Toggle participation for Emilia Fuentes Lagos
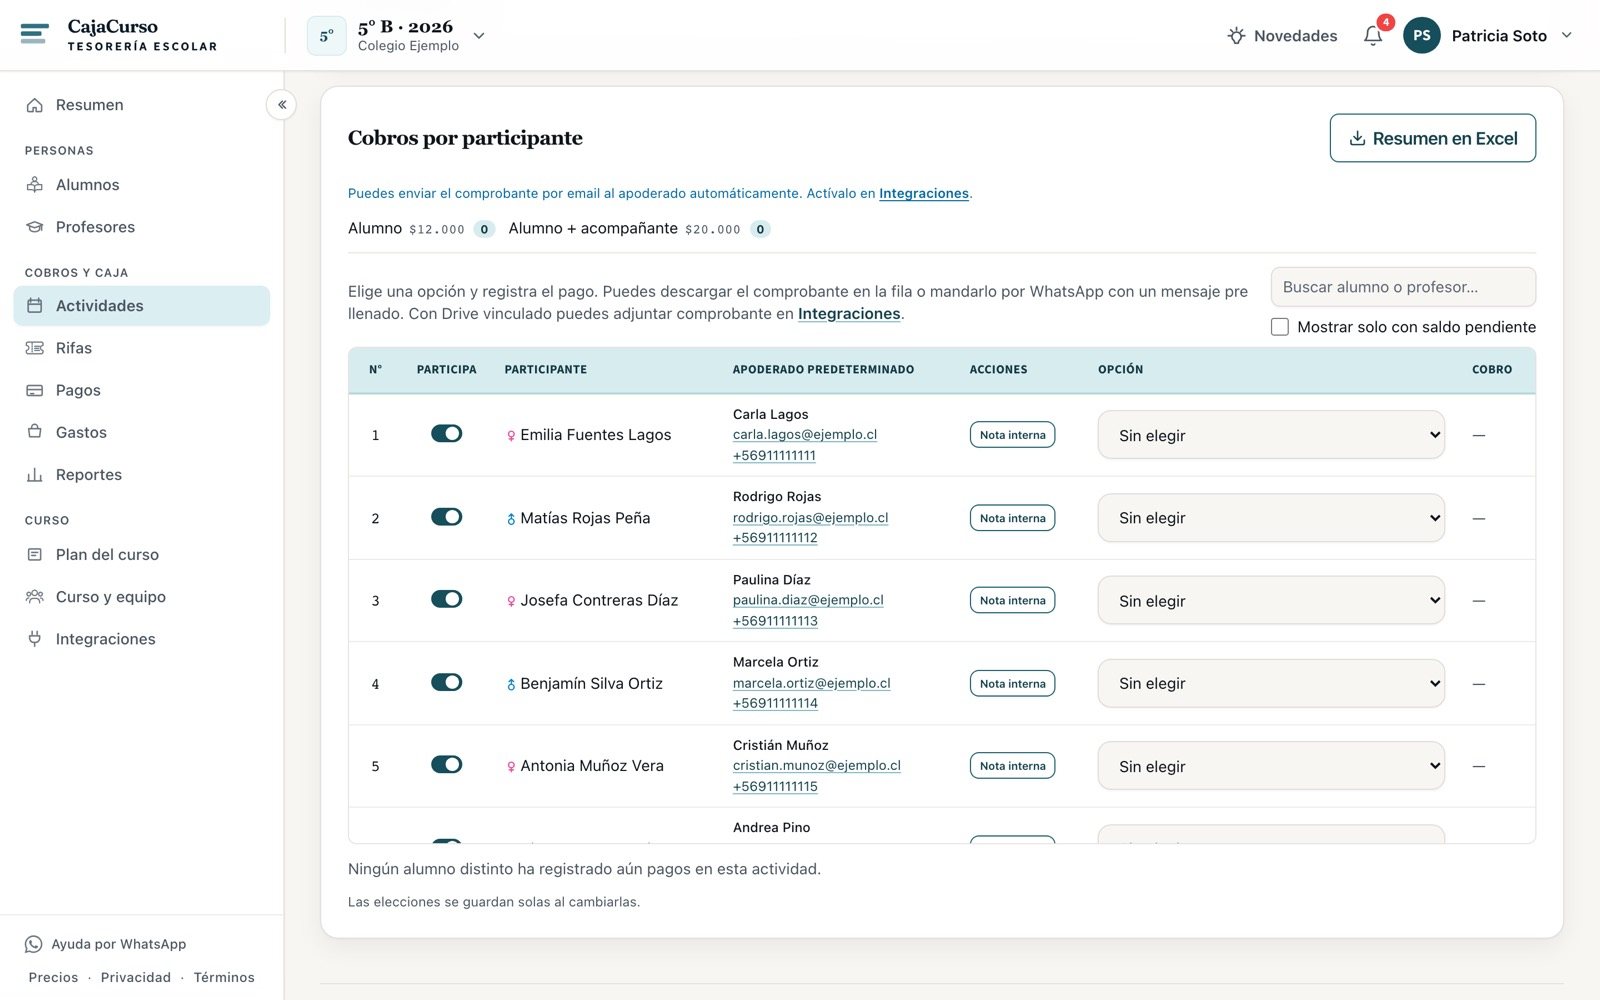The height and width of the screenshot is (1000, 1600). [x=446, y=433]
